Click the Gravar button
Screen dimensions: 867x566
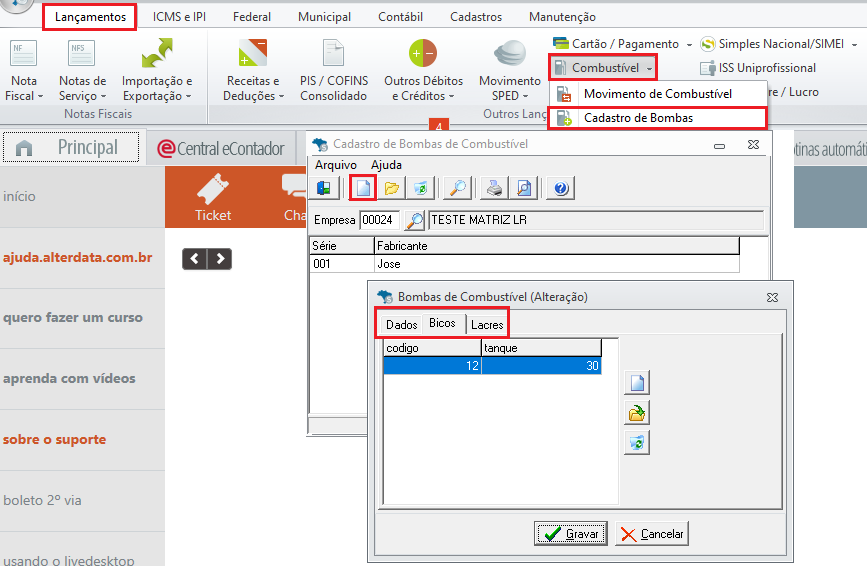[x=571, y=534]
